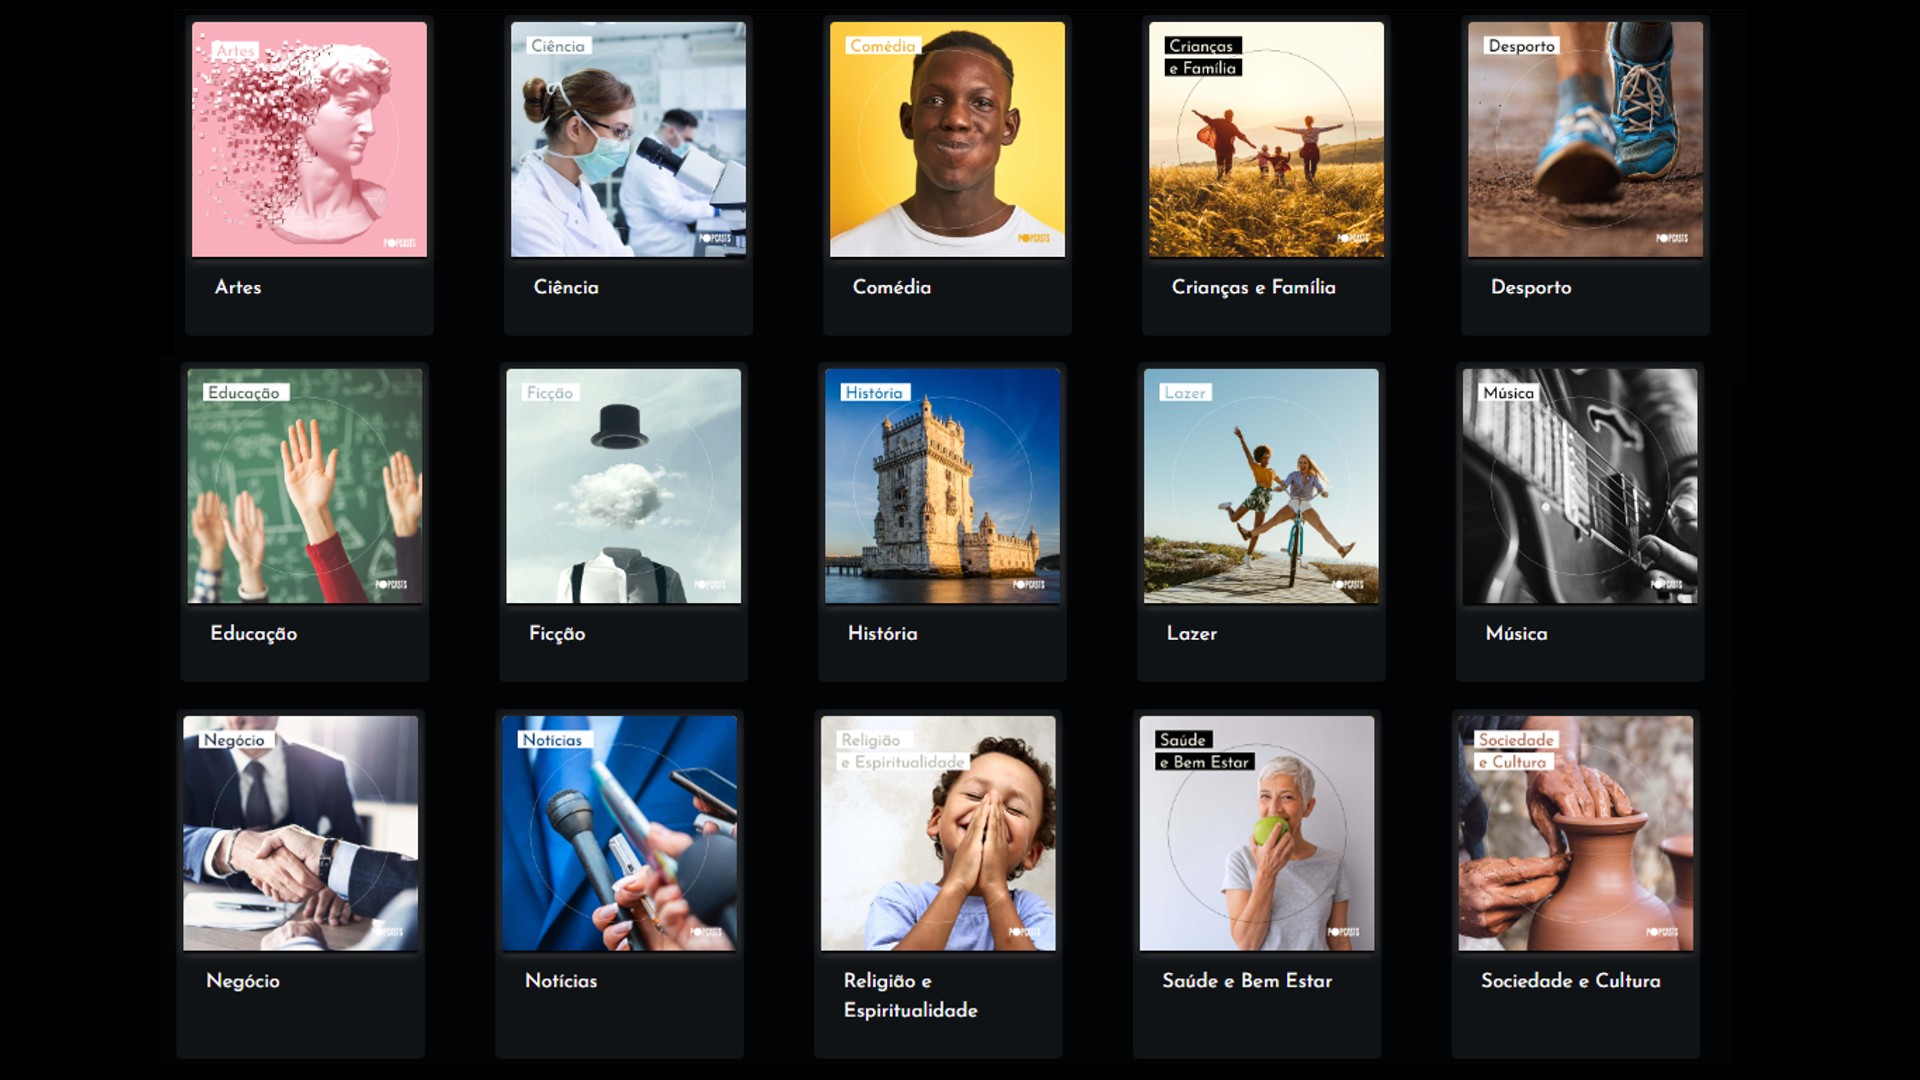The width and height of the screenshot is (1920, 1080).
Task: Click the Saúde e Bem Estar apple image
Action: tap(1257, 833)
